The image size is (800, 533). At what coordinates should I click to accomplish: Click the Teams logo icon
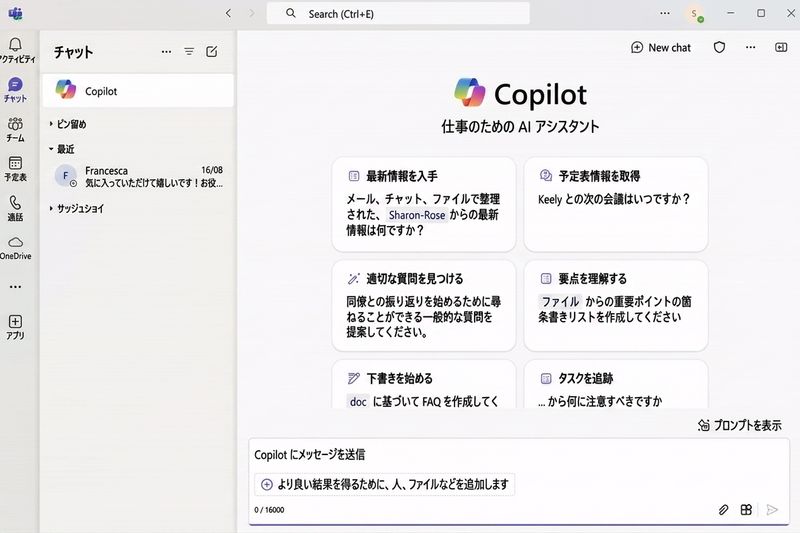[15, 13]
